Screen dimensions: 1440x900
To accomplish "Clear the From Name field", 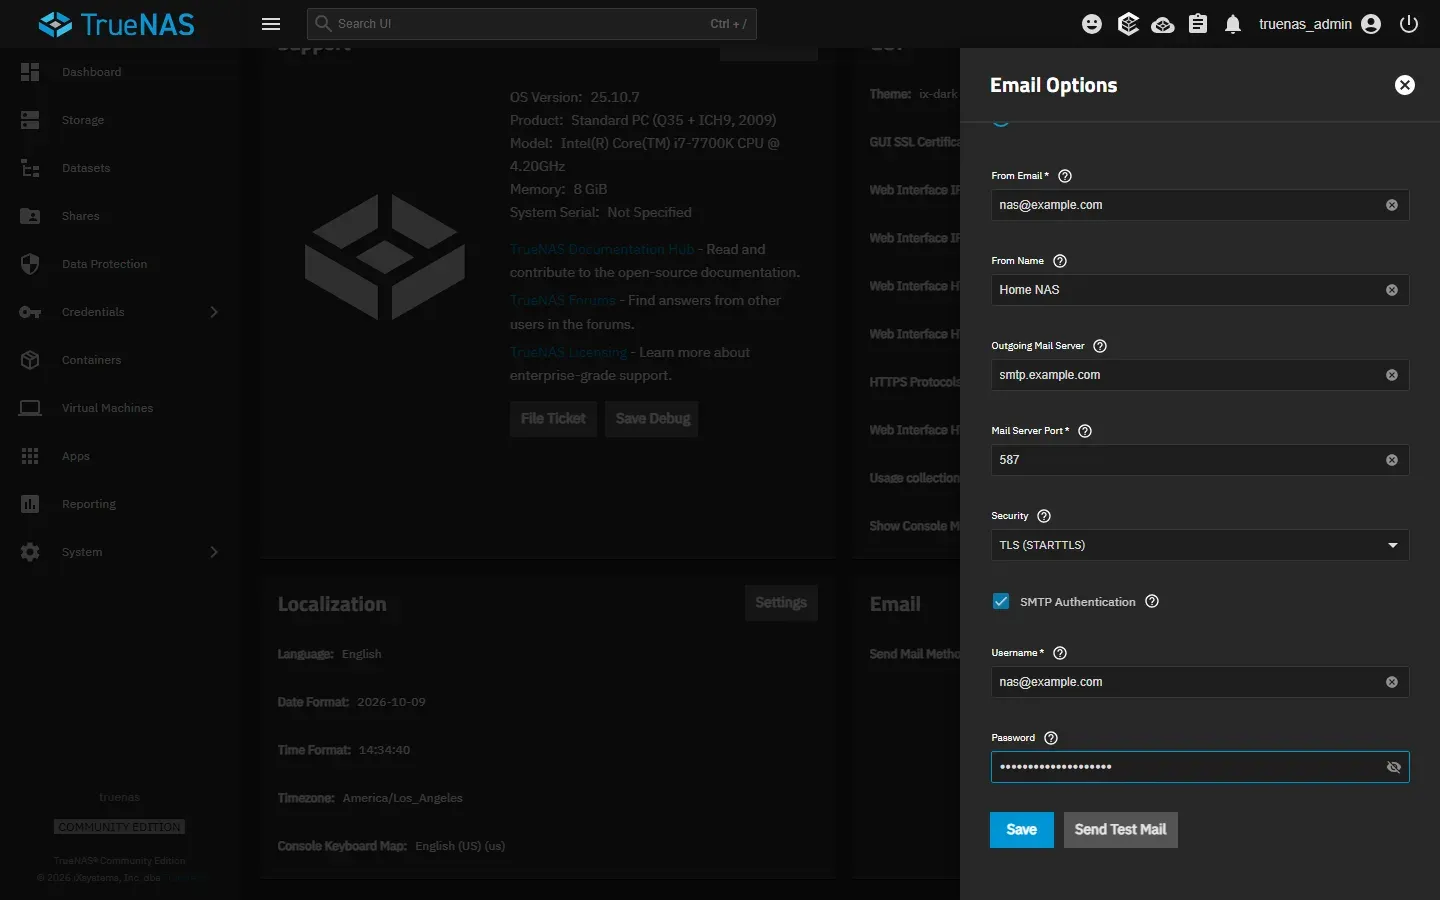I will pyautogui.click(x=1392, y=290).
